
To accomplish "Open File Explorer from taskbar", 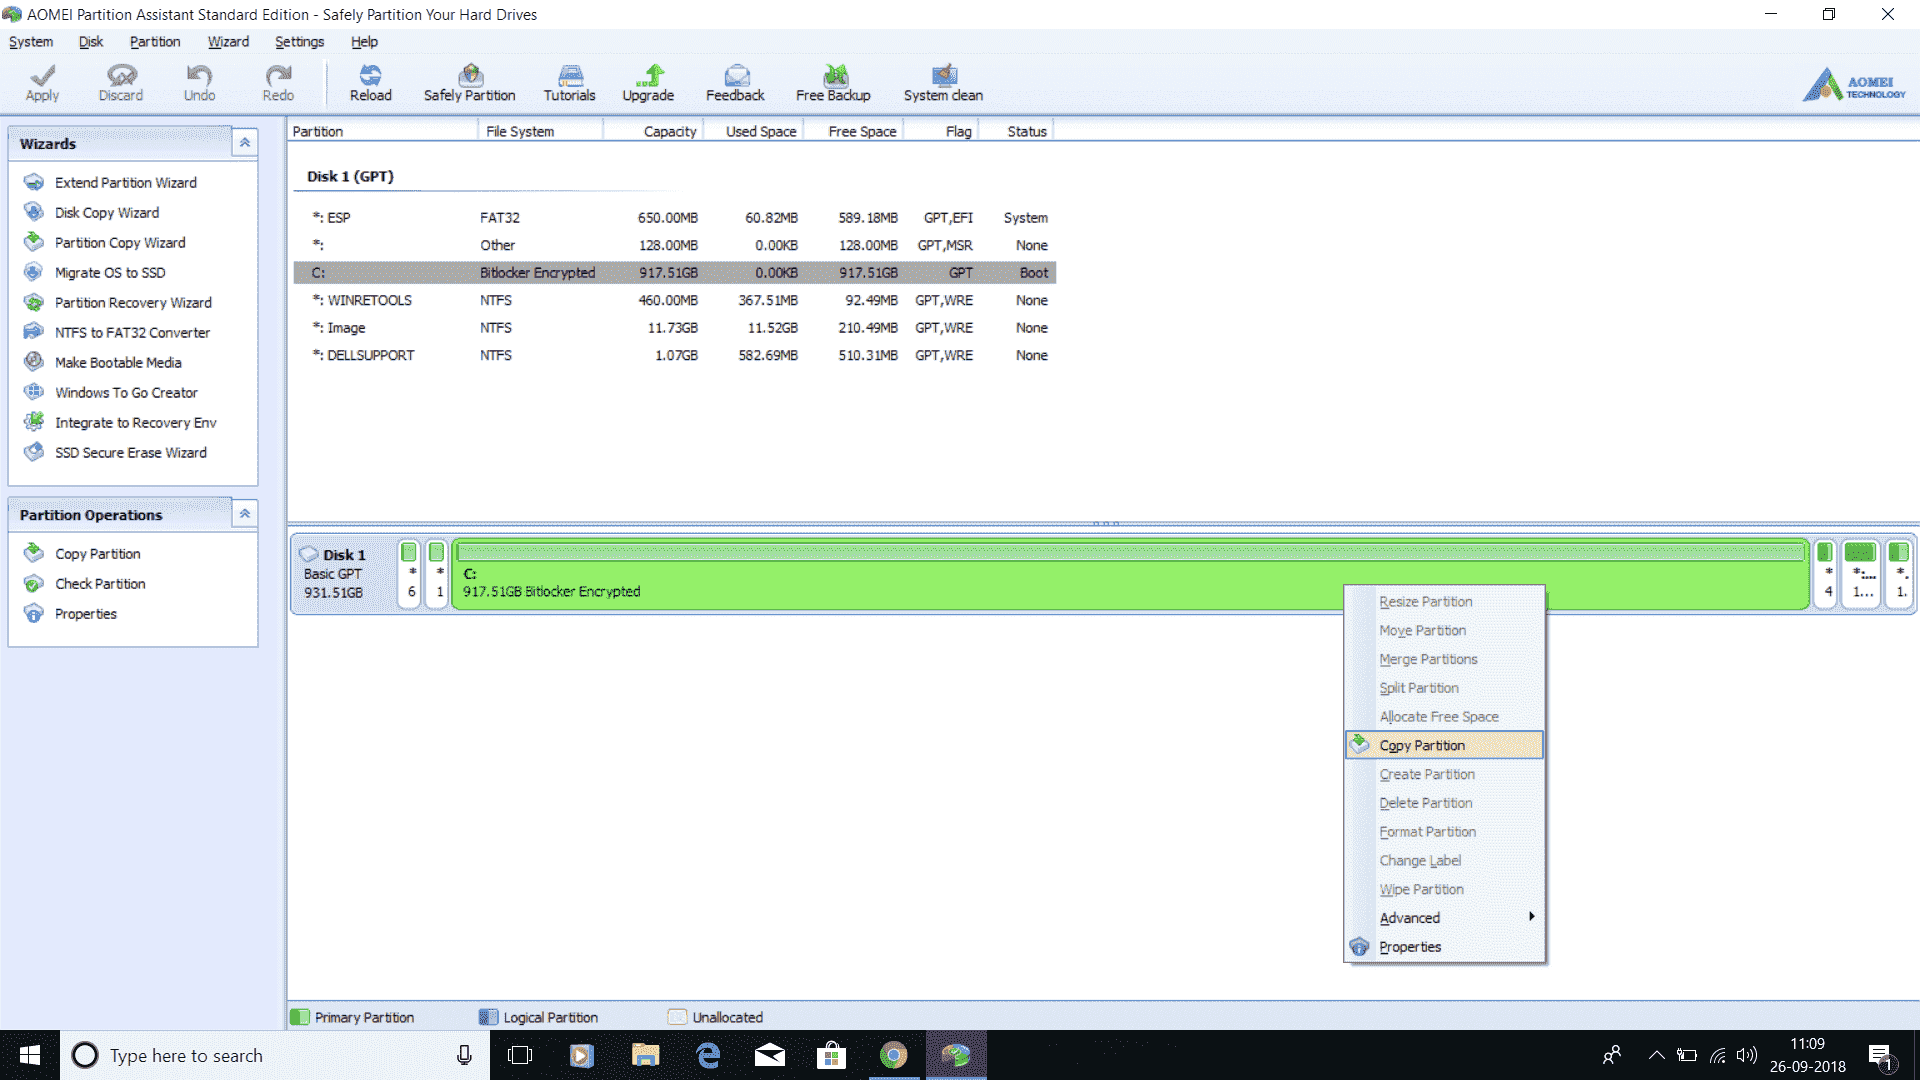I will [645, 1055].
